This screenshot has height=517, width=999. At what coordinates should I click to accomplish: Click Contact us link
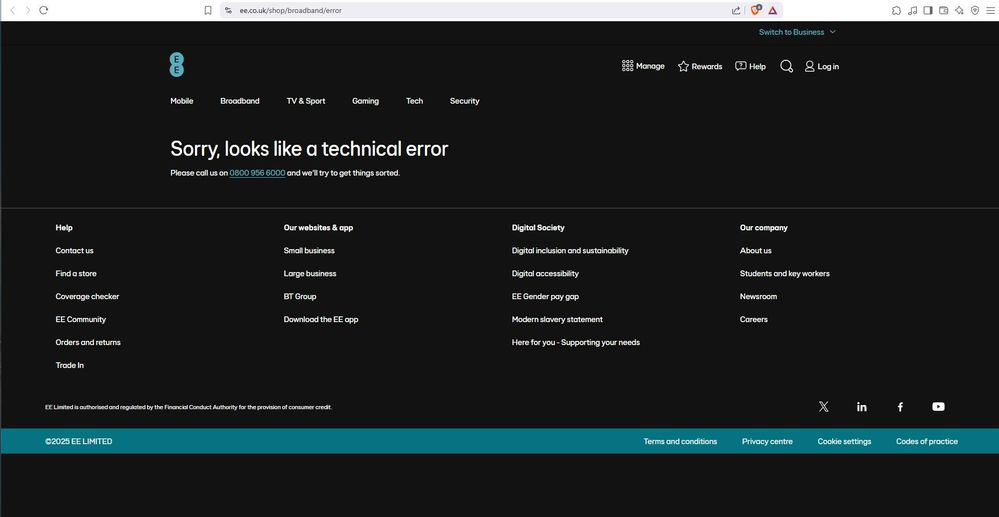click(75, 251)
